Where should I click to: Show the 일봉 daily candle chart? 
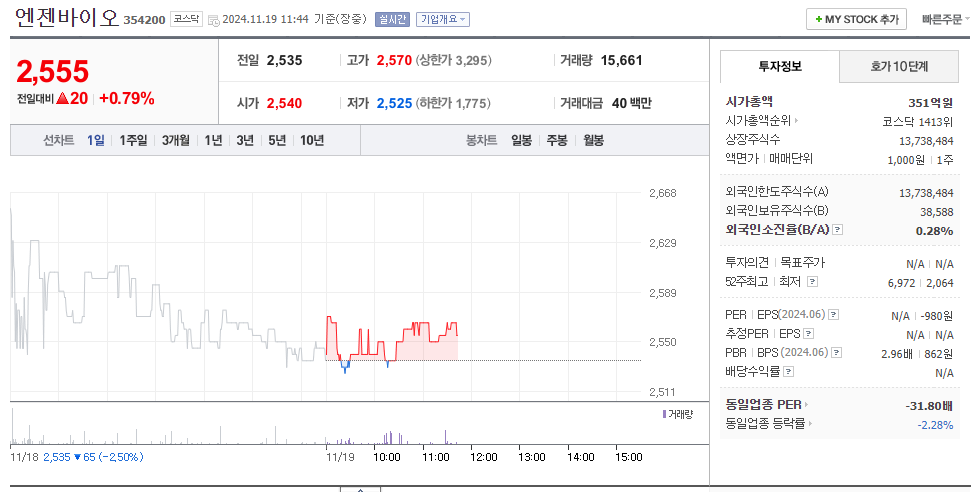point(522,140)
